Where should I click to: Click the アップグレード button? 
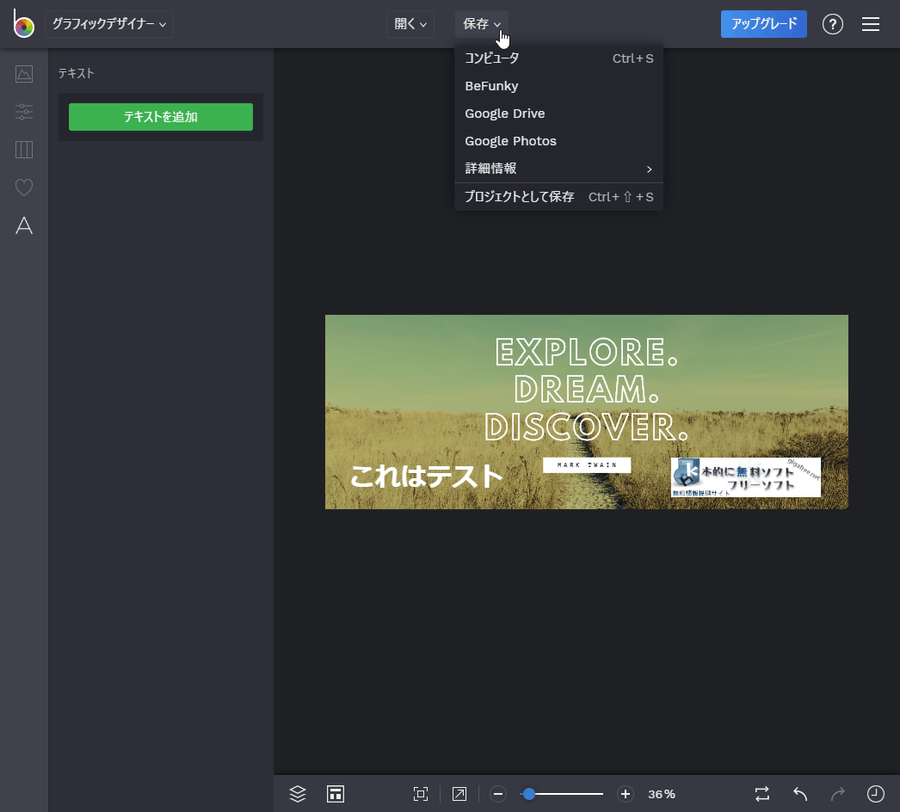[763, 24]
